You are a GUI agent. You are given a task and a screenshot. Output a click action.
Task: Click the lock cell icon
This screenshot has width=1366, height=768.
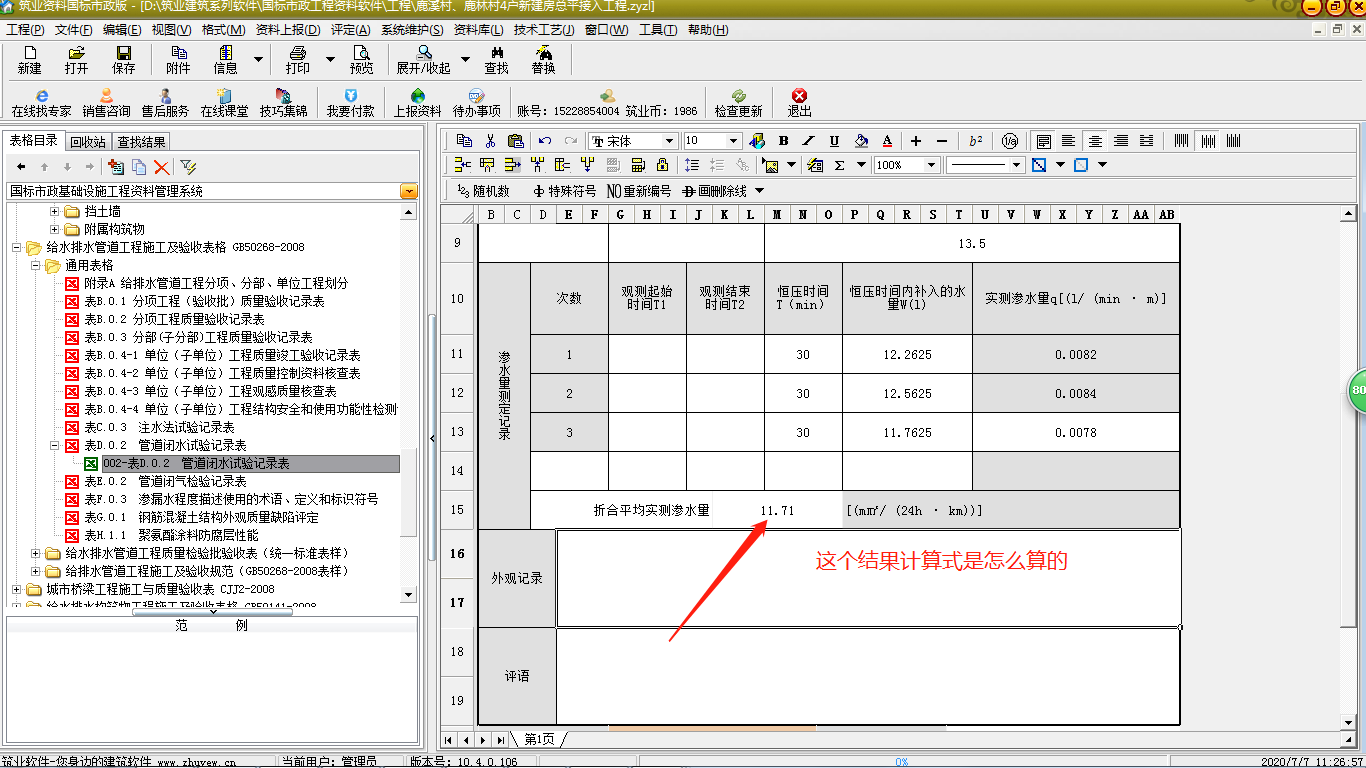(662, 165)
